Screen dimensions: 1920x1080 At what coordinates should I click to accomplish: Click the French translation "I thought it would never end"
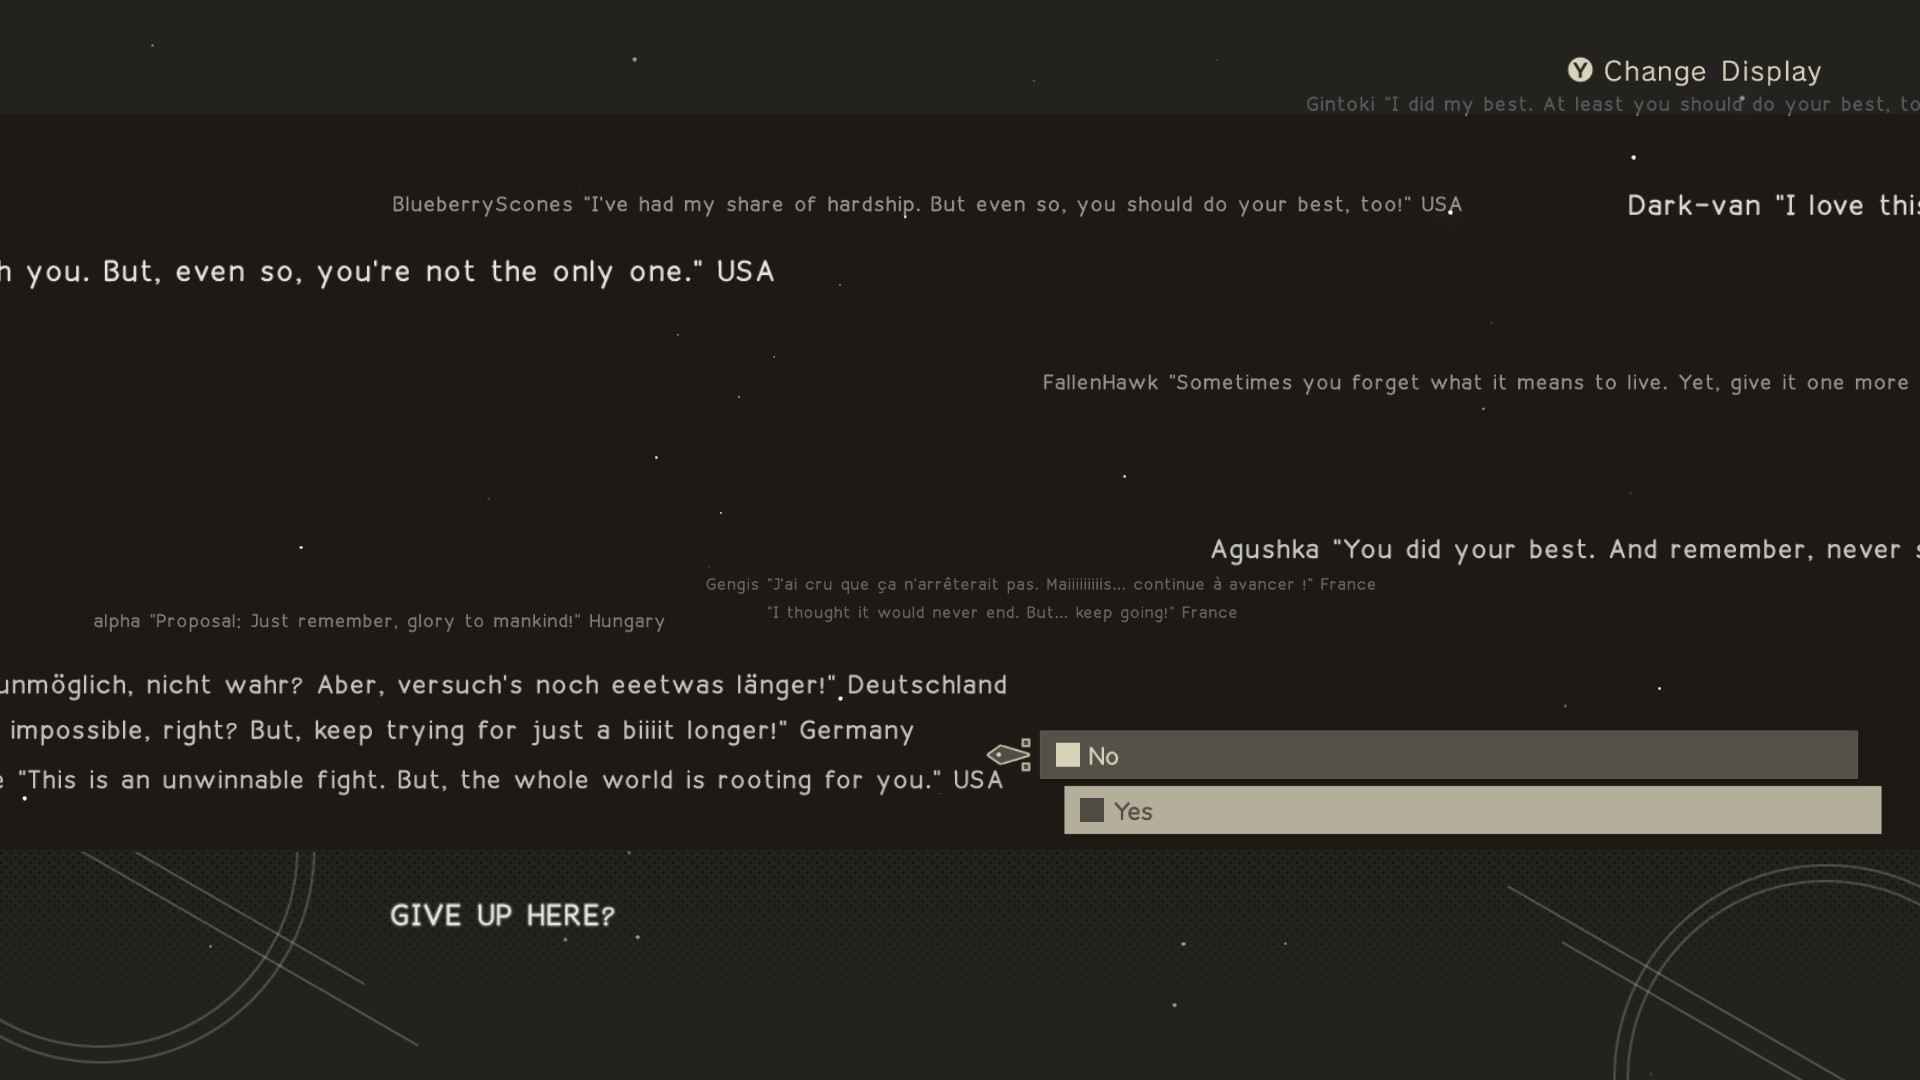pyautogui.click(x=1002, y=612)
